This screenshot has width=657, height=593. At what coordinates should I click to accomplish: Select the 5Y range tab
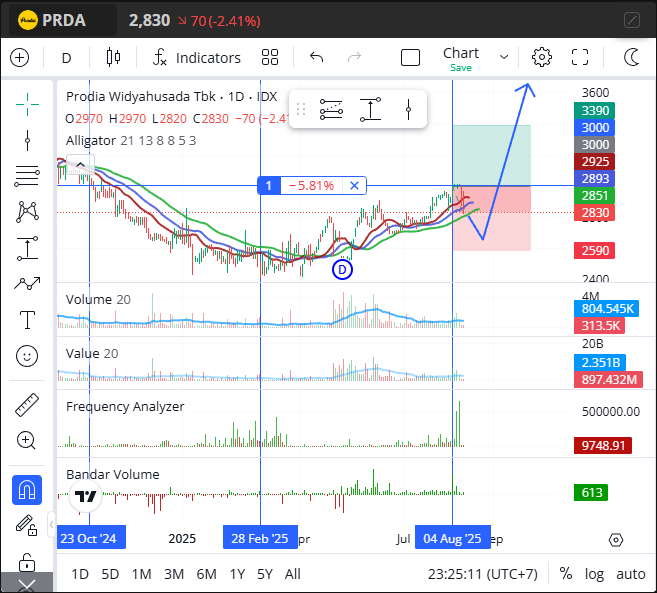(x=265, y=574)
